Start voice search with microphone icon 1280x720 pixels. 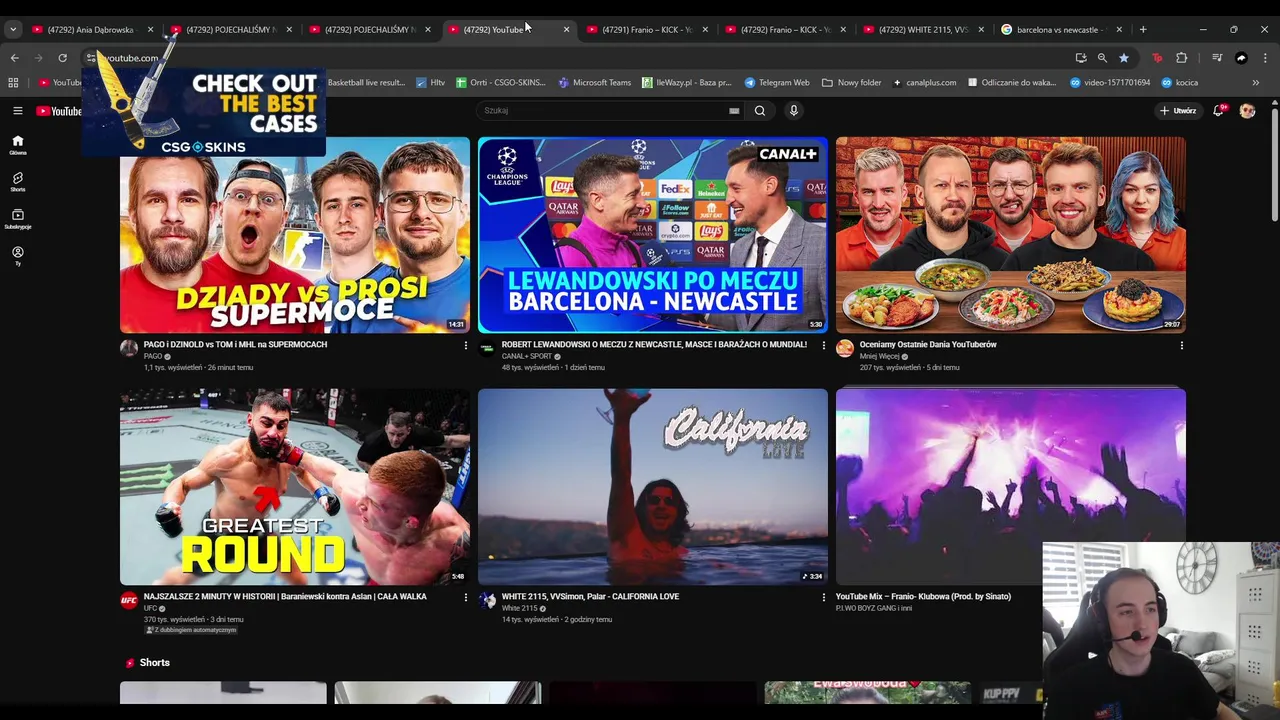(794, 111)
